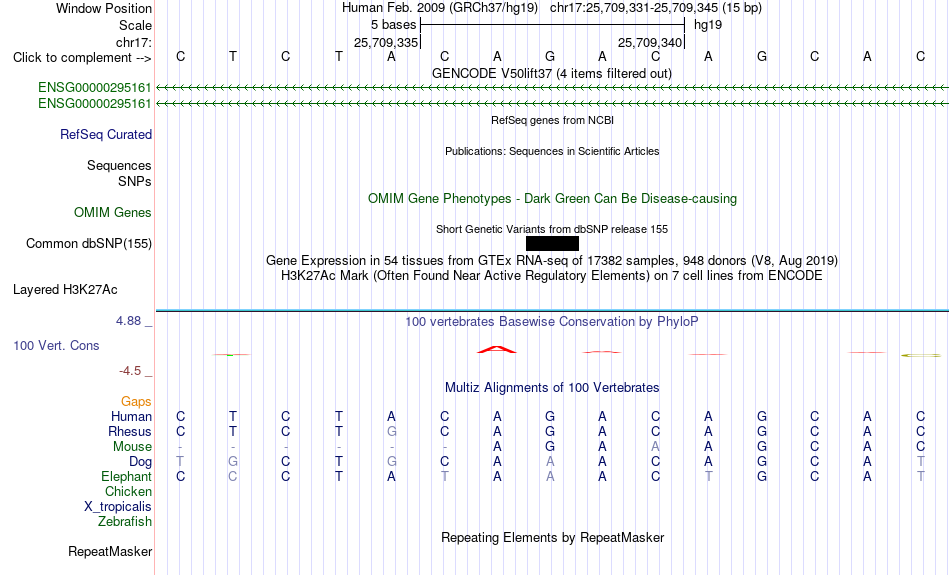Open the Layered H3K27Ac track label

click(65, 290)
